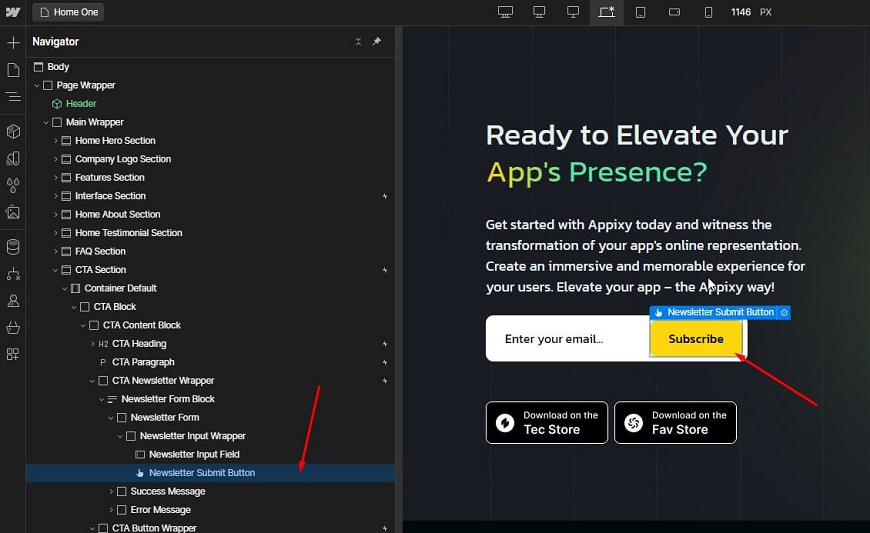Open the Ecommerce basket icon
Image resolution: width=870 pixels, height=533 pixels.
13,328
